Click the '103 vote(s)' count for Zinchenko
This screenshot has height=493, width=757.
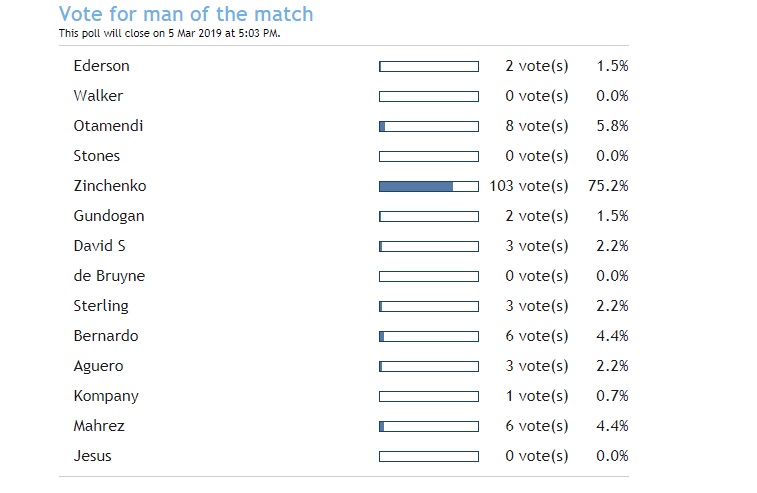[528, 186]
